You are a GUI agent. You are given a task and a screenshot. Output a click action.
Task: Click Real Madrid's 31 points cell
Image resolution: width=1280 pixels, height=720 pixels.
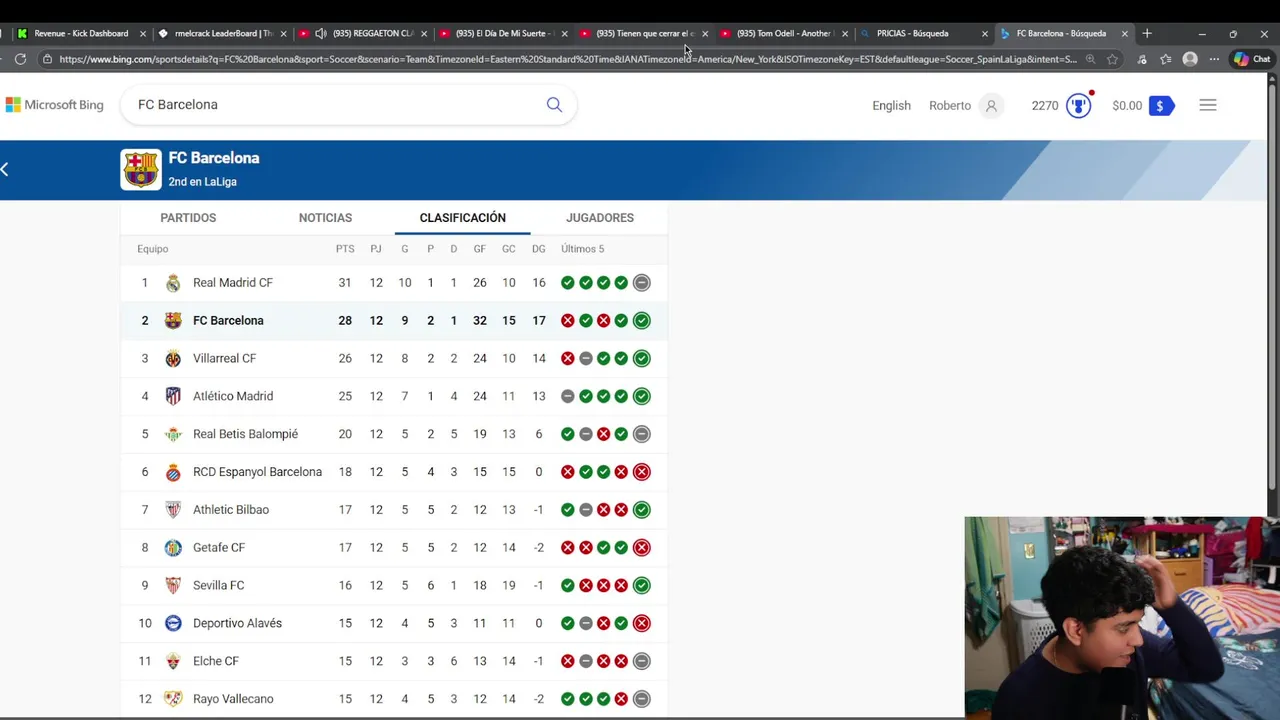(345, 283)
